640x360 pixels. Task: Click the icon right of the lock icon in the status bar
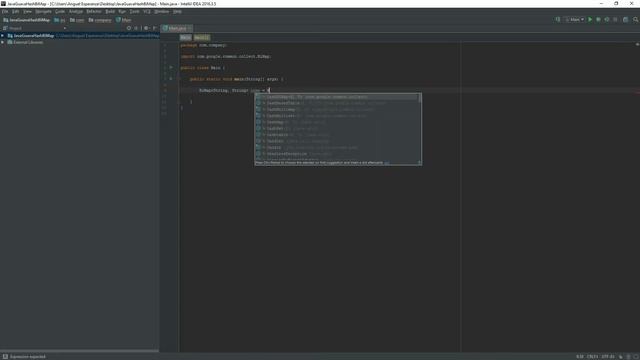pyautogui.click(x=629, y=356)
